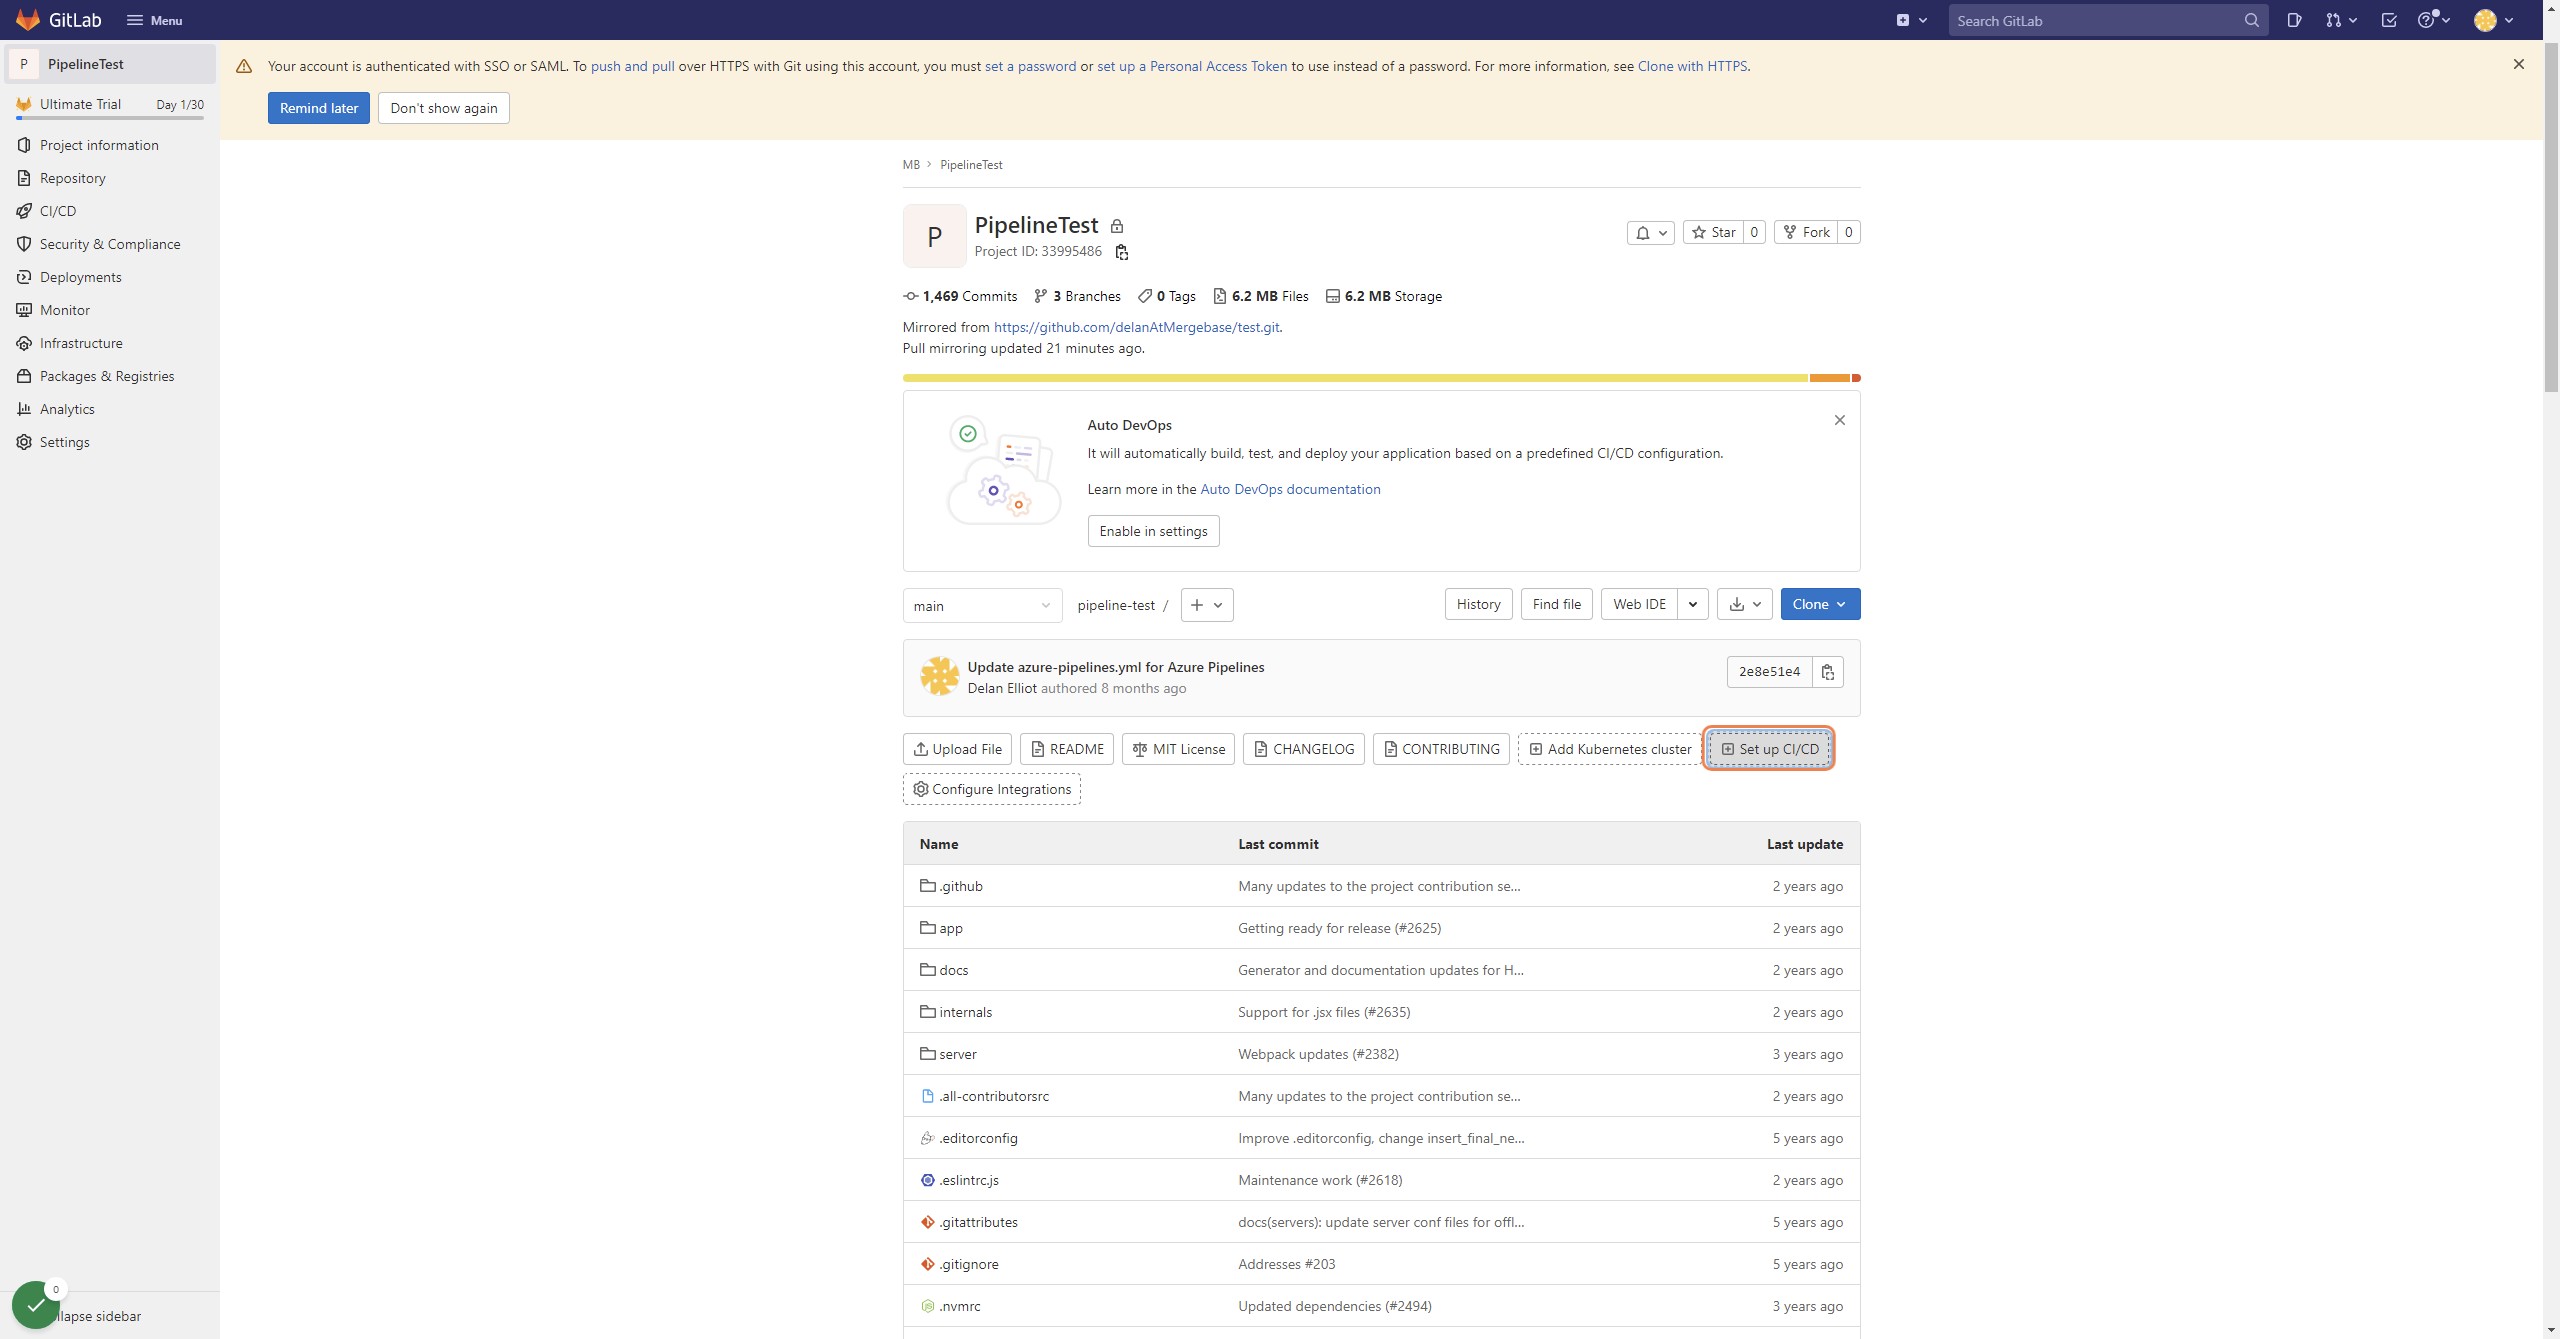Open the user avatar dropdown
The height and width of the screenshot is (1339, 2560).
pos(2493,20)
